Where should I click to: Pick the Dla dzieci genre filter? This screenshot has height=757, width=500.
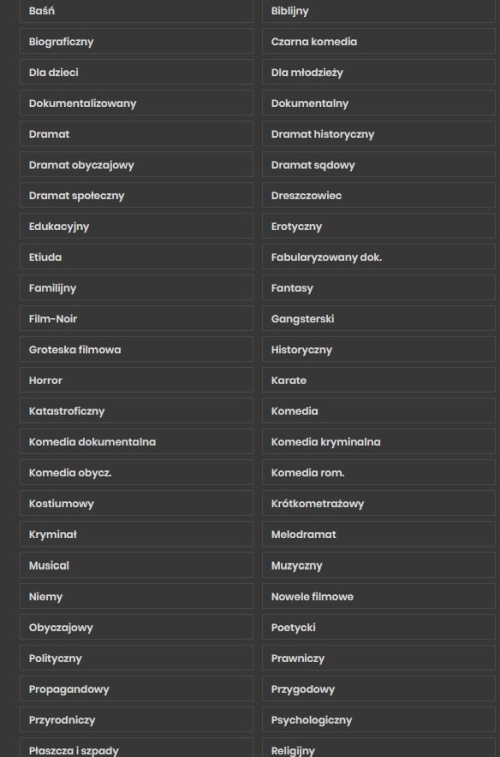(137, 72)
